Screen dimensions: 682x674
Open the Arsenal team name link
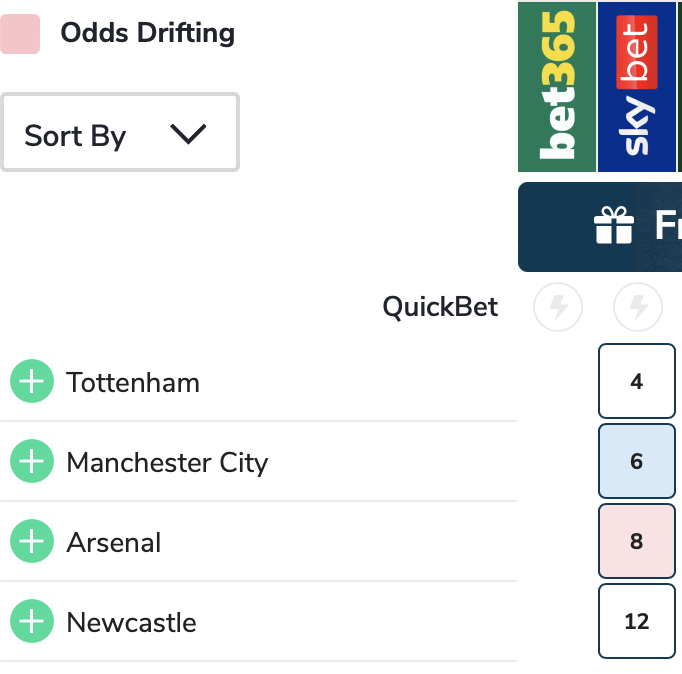(x=114, y=542)
